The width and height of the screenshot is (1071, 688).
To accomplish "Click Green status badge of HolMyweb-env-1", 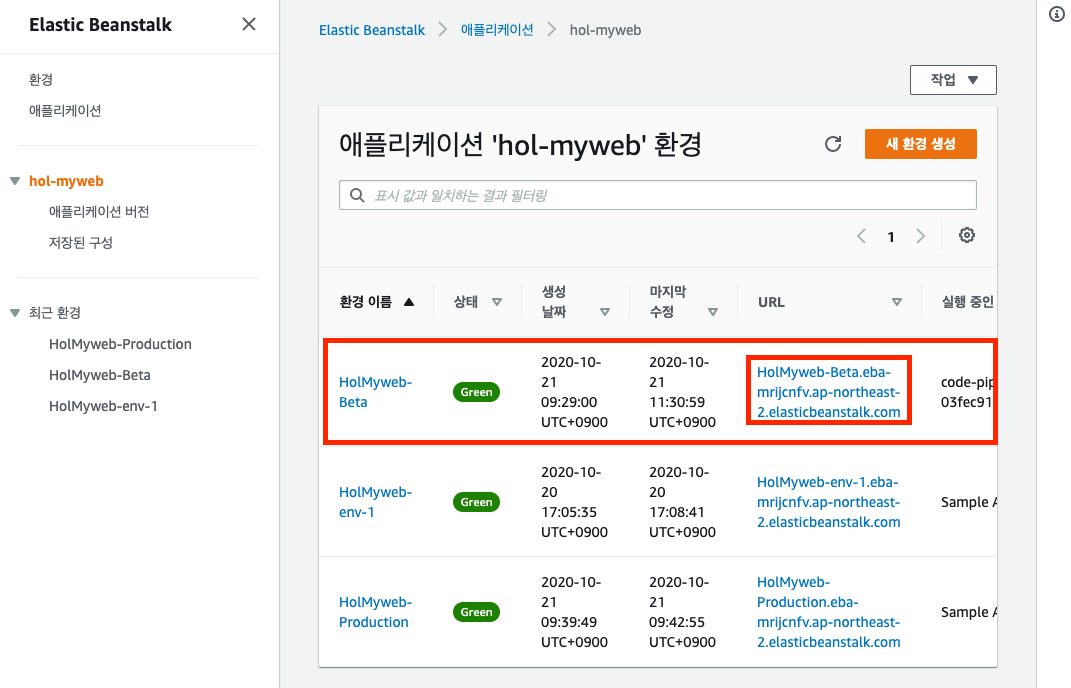I will 476,502.
